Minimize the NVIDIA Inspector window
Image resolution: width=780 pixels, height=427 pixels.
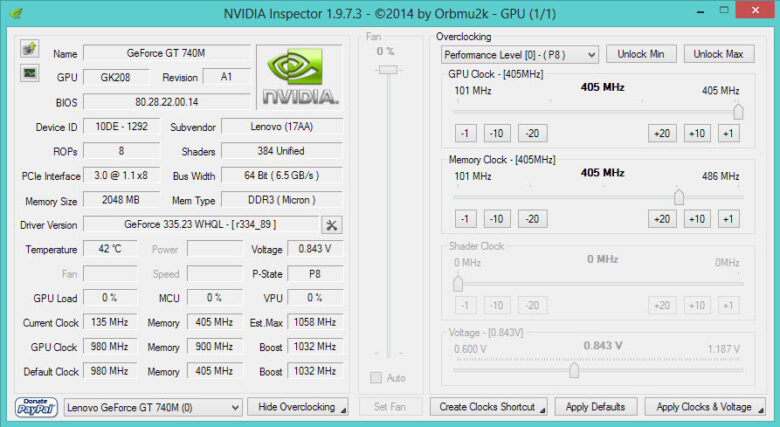(700, 11)
